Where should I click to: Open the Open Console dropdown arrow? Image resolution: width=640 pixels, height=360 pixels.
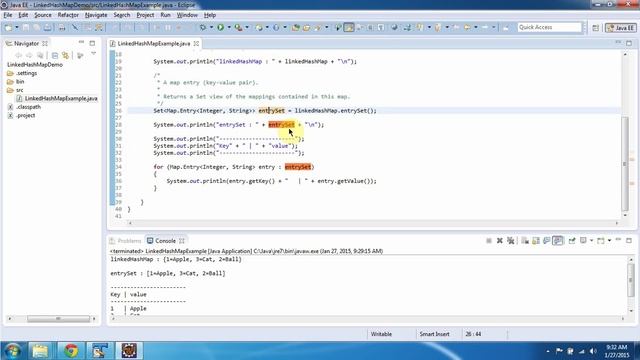pyautogui.click(x=609, y=241)
